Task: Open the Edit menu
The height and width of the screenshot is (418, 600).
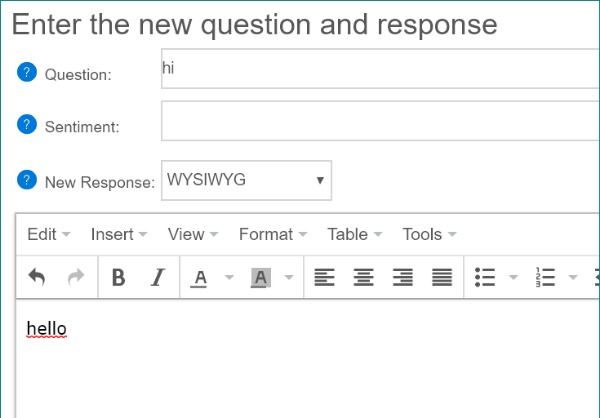Action: click(48, 234)
